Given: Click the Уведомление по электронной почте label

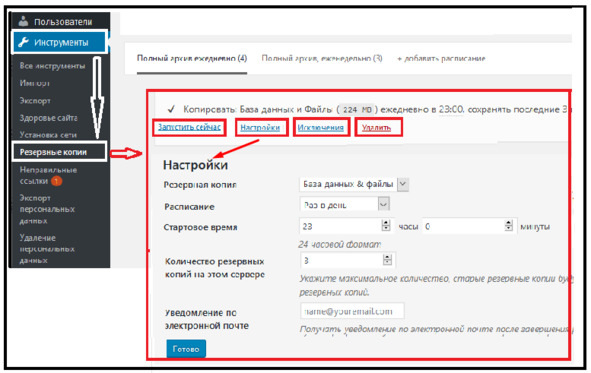Looking at the screenshot, I should click(207, 319).
